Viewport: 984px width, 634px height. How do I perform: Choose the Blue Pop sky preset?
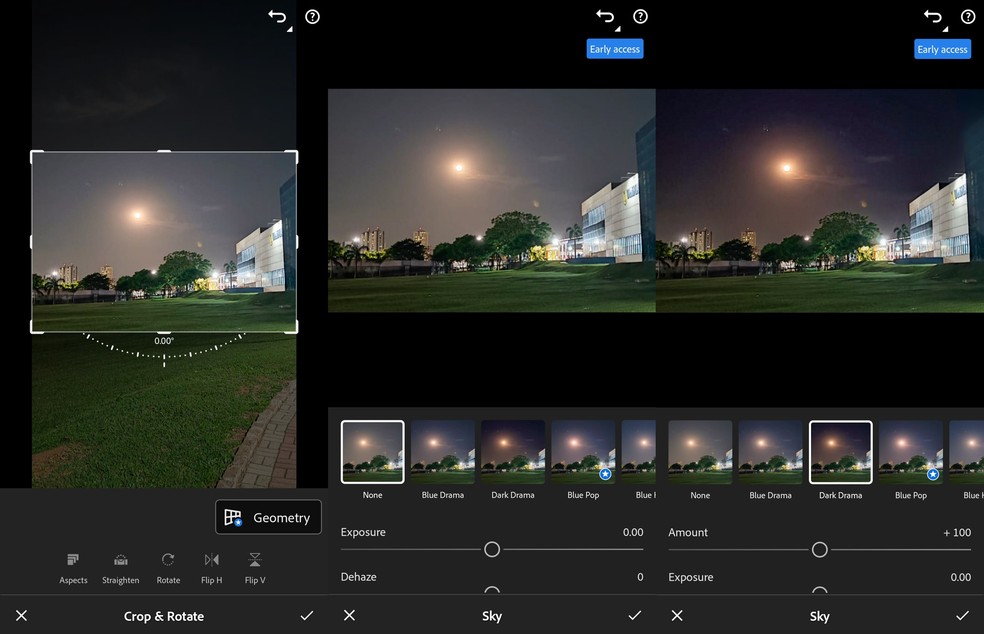pyautogui.click(x=582, y=451)
